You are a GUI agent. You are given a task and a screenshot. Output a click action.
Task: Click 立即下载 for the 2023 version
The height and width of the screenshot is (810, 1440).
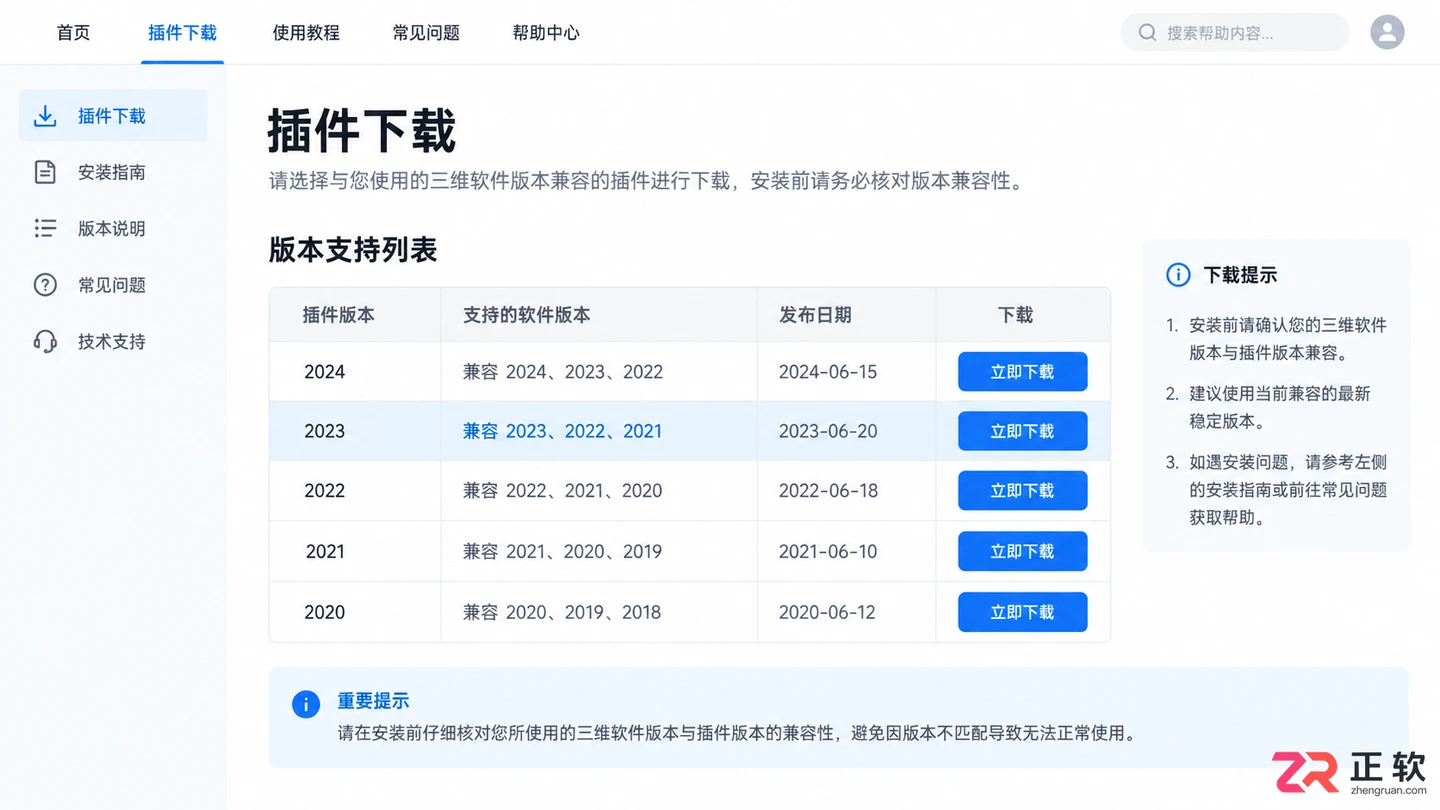(x=1022, y=431)
